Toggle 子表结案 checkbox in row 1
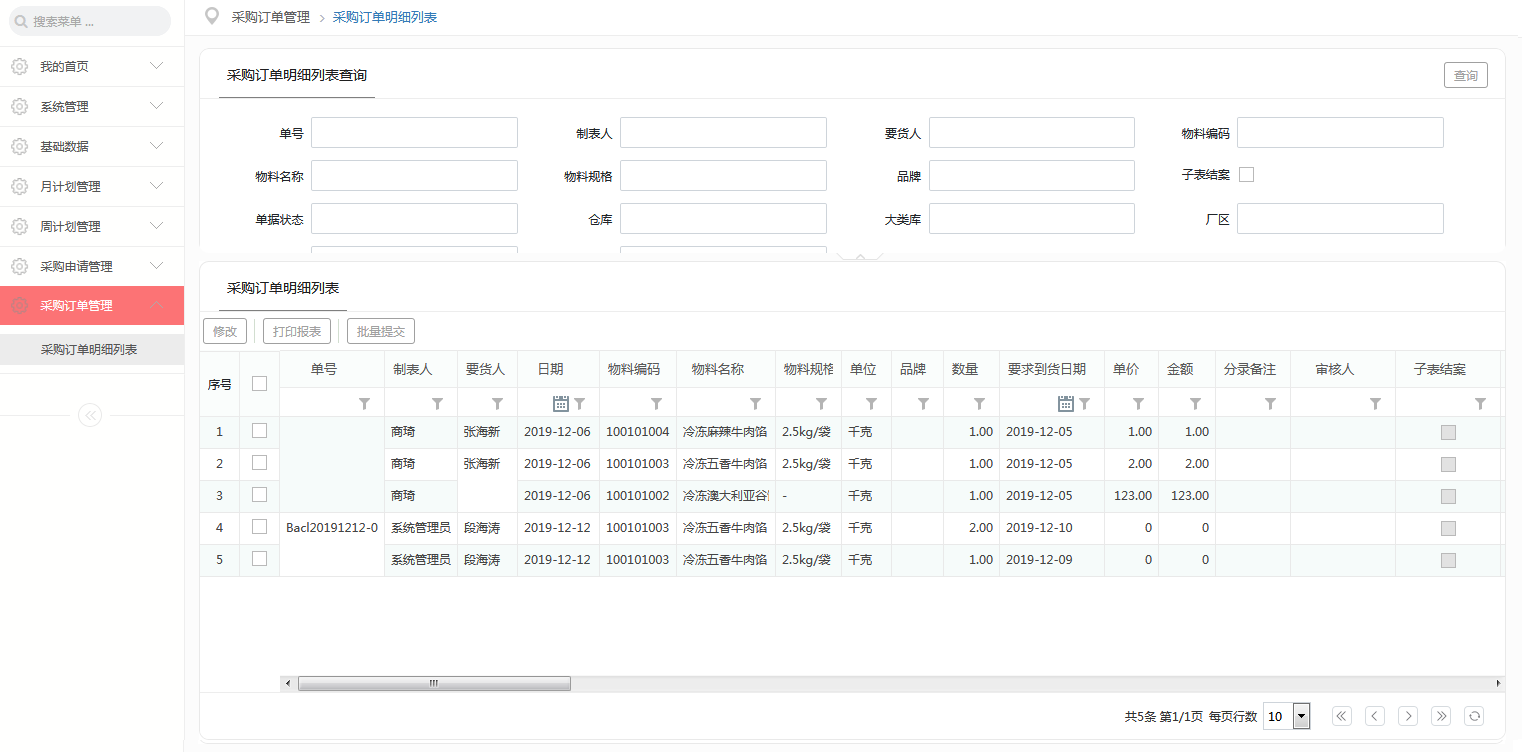Image resolution: width=1522 pixels, height=752 pixels. tap(1448, 432)
